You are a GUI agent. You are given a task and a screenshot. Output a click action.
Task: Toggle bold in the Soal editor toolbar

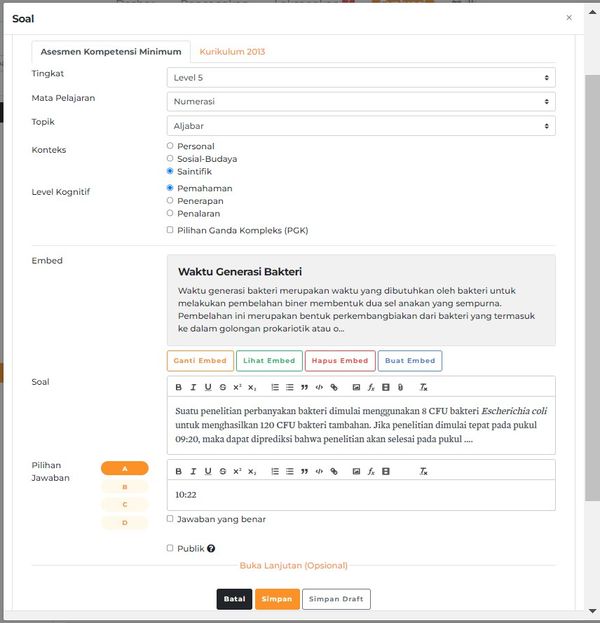point(179,387)
